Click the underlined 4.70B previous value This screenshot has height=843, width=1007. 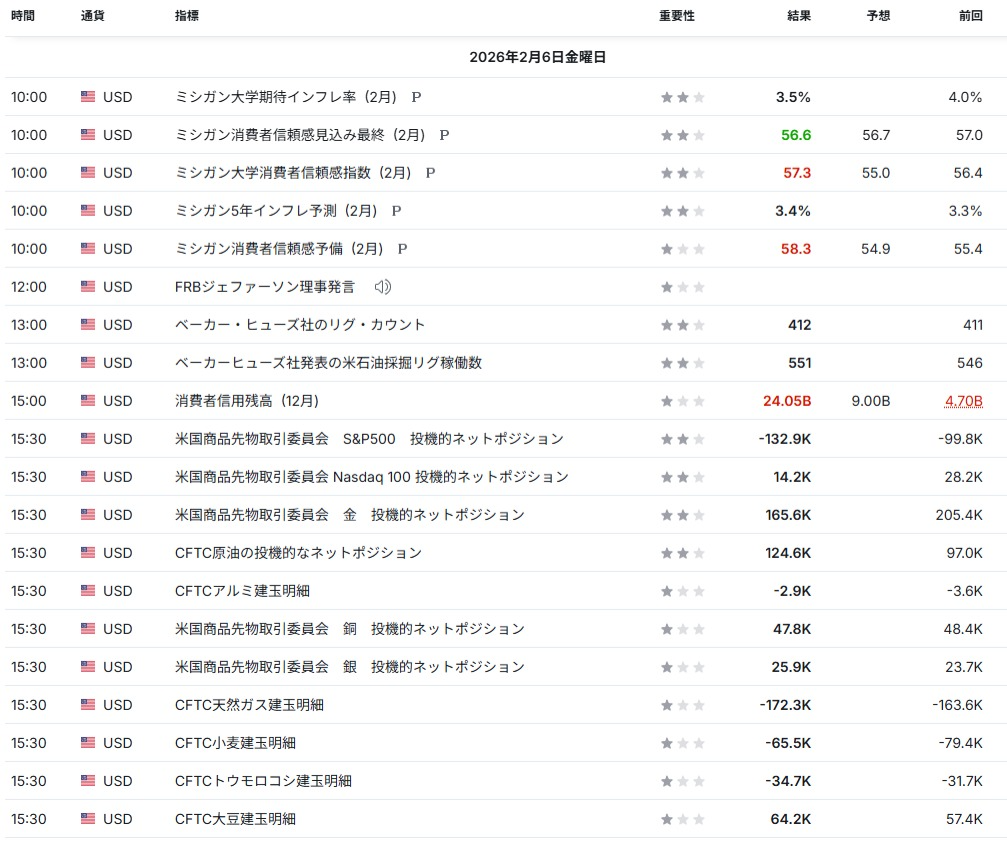coord(963,401)
